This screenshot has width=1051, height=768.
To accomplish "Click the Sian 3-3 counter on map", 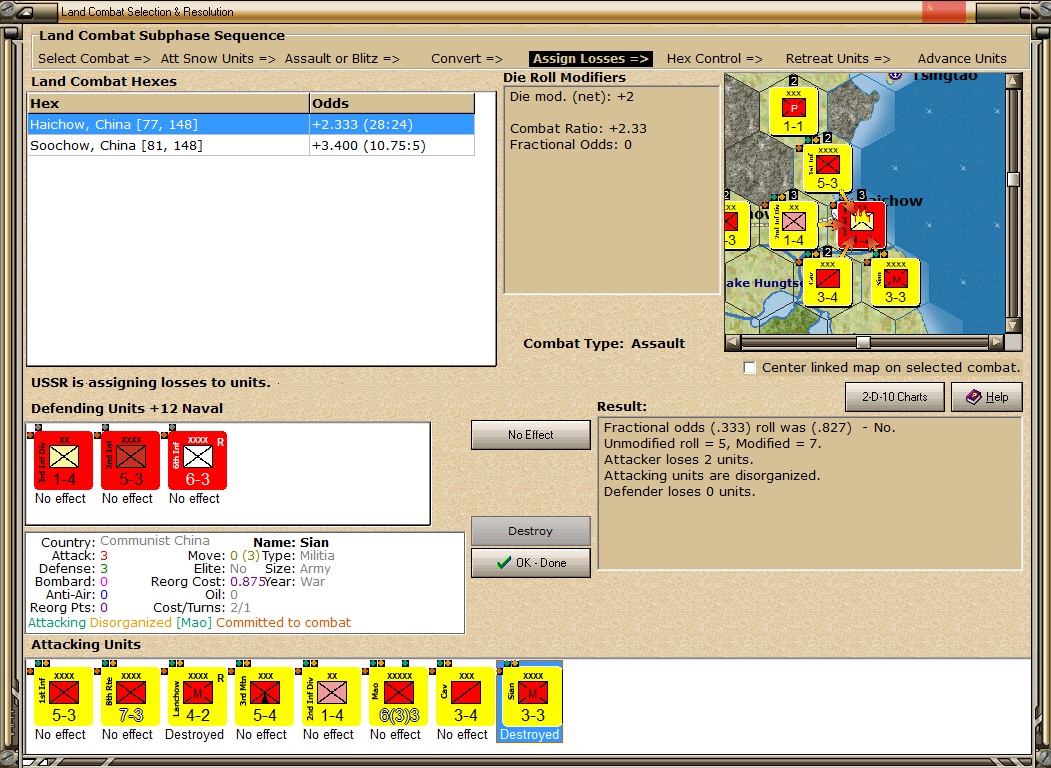I will click(x=895, y=282).
